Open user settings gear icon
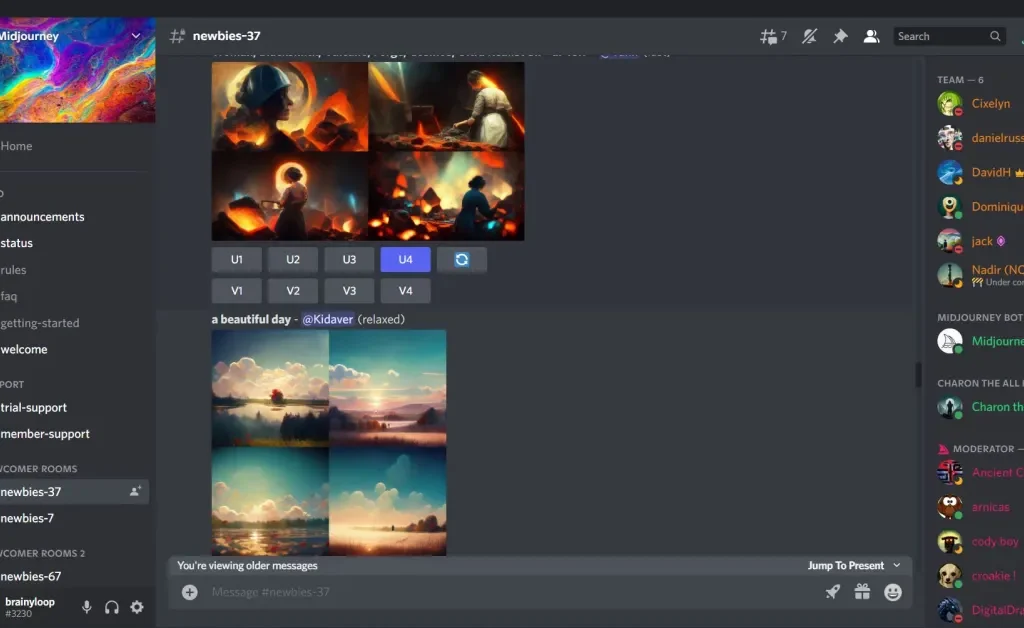1024x628 pixels. pos(136,607)
